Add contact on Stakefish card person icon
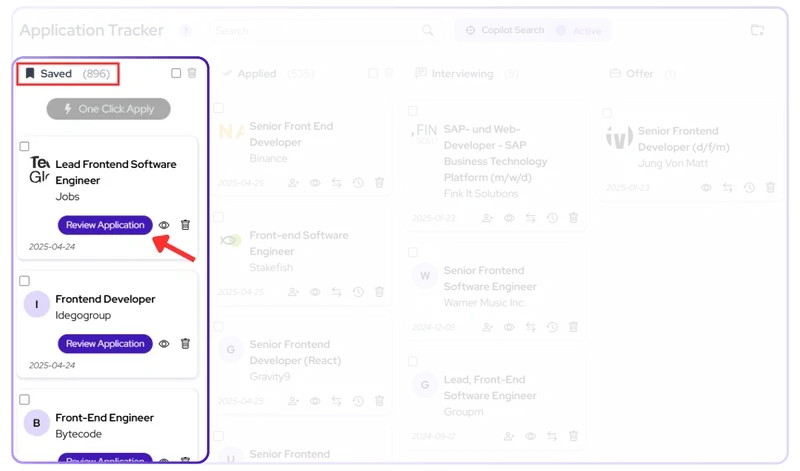The image size is (800, 471). click(293, 292)
